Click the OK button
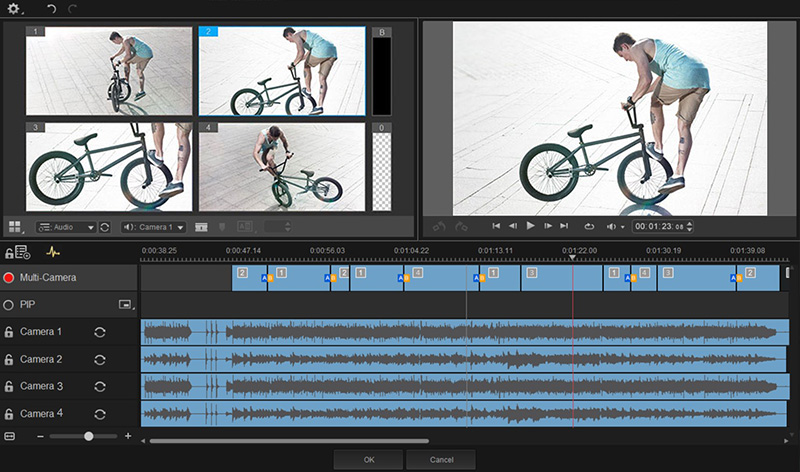800x472 pixels. coord(368,459)
